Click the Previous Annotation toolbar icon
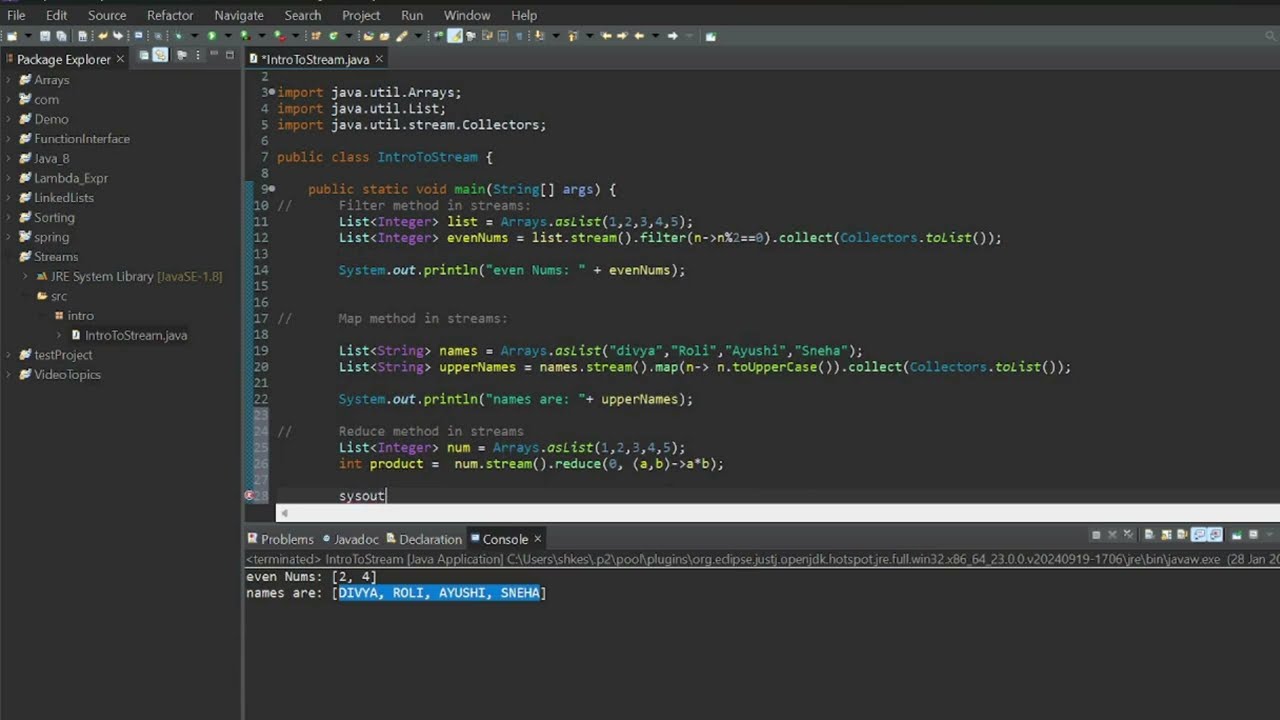 [x=572, y=36]
